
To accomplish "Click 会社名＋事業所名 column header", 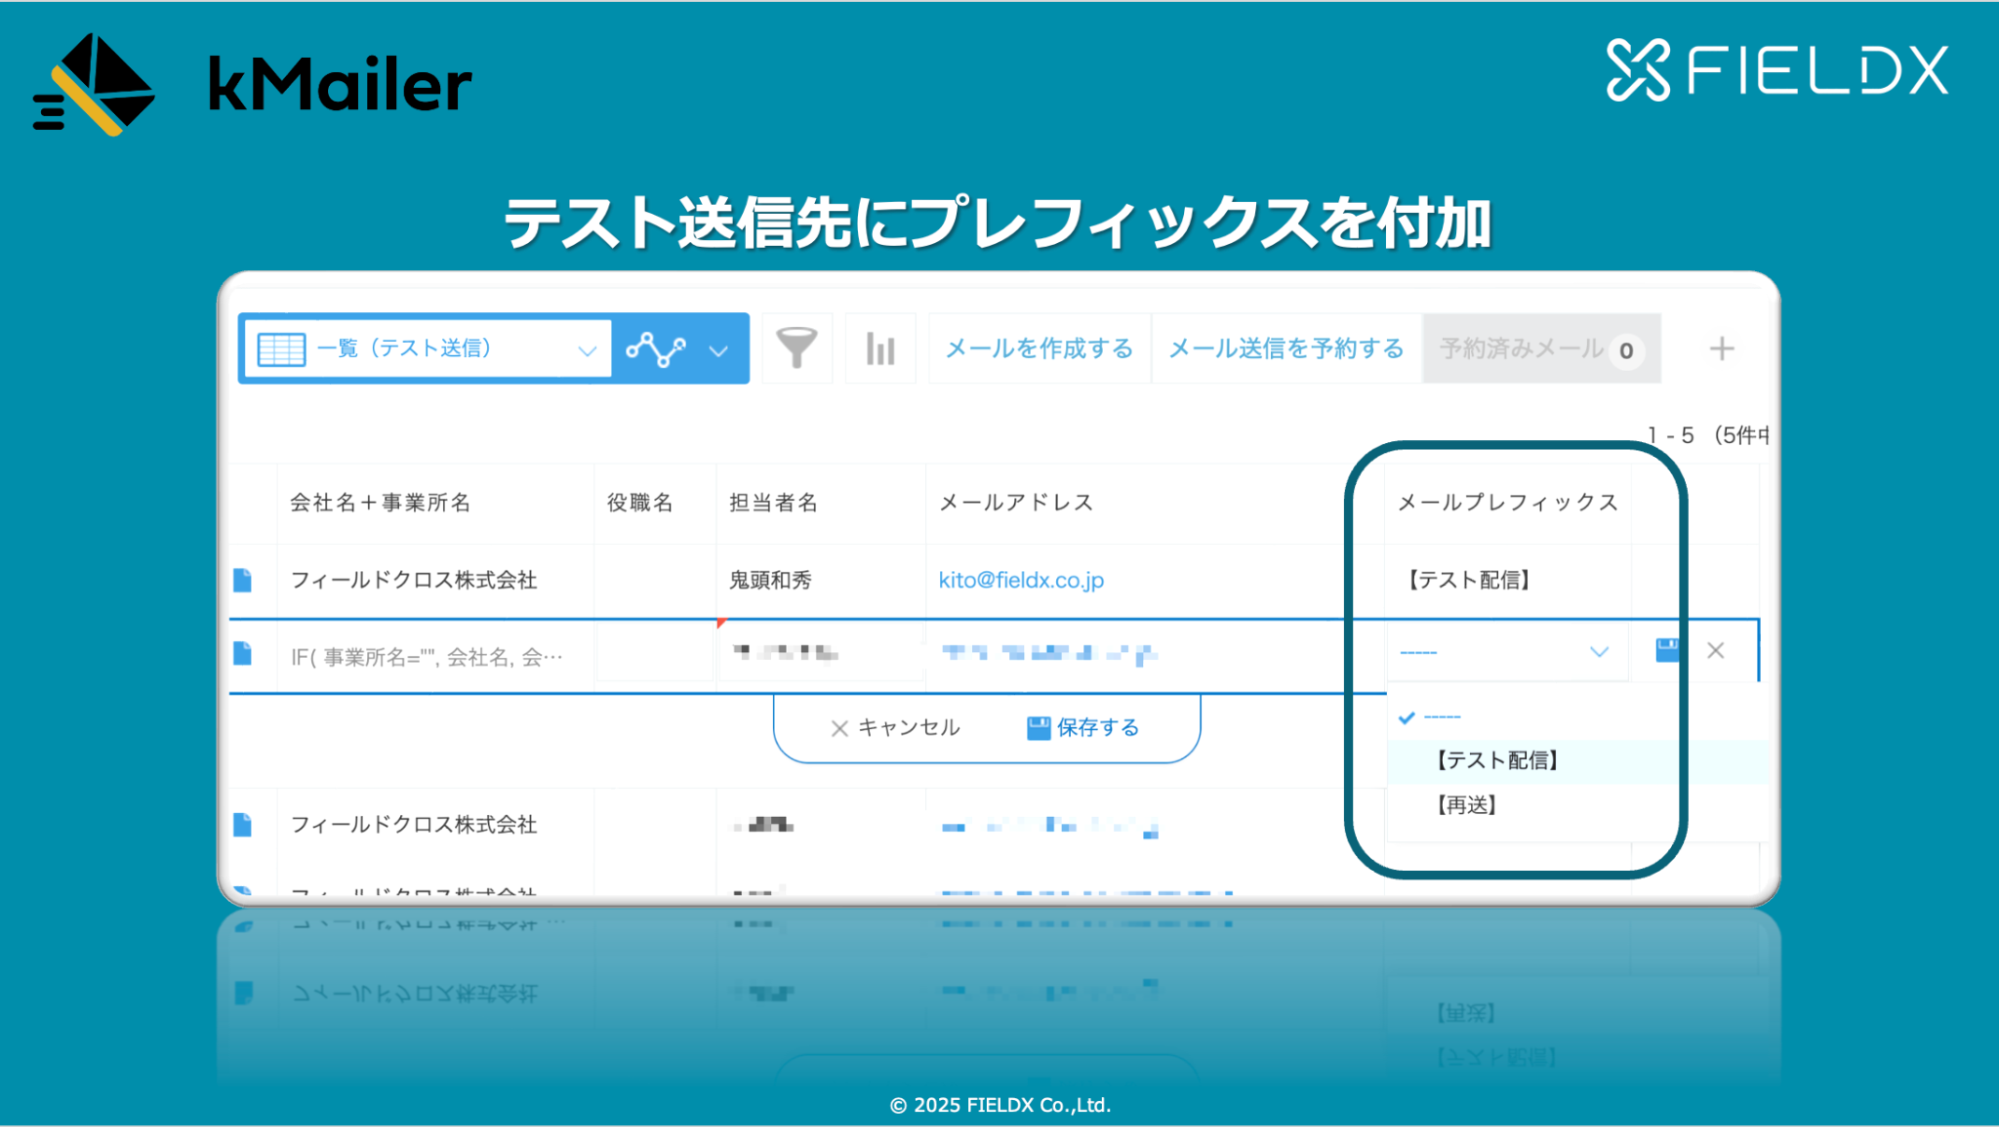I will [380, 503].
